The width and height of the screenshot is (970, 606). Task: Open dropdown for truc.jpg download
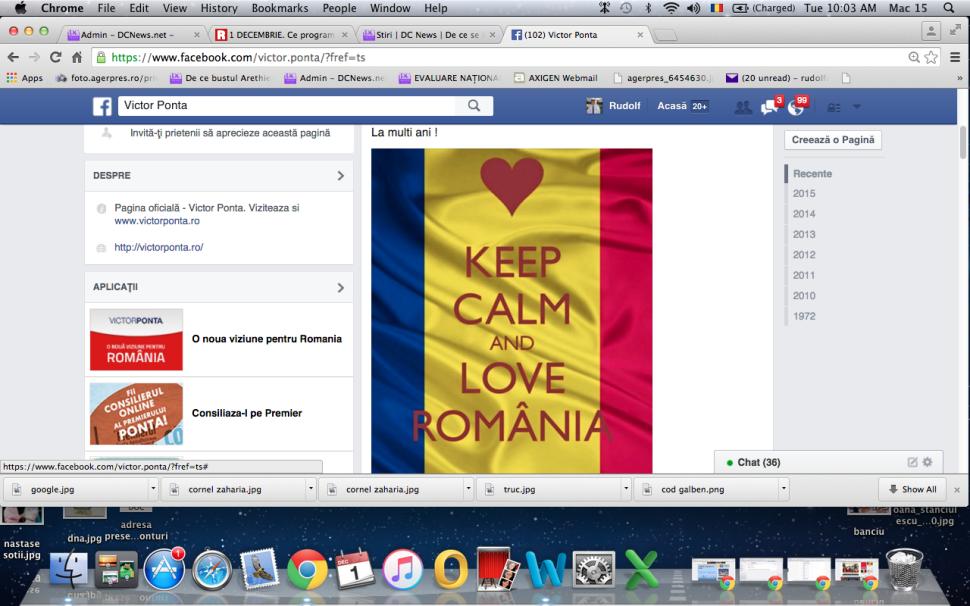pyautogui.click(x=626, y=490)
